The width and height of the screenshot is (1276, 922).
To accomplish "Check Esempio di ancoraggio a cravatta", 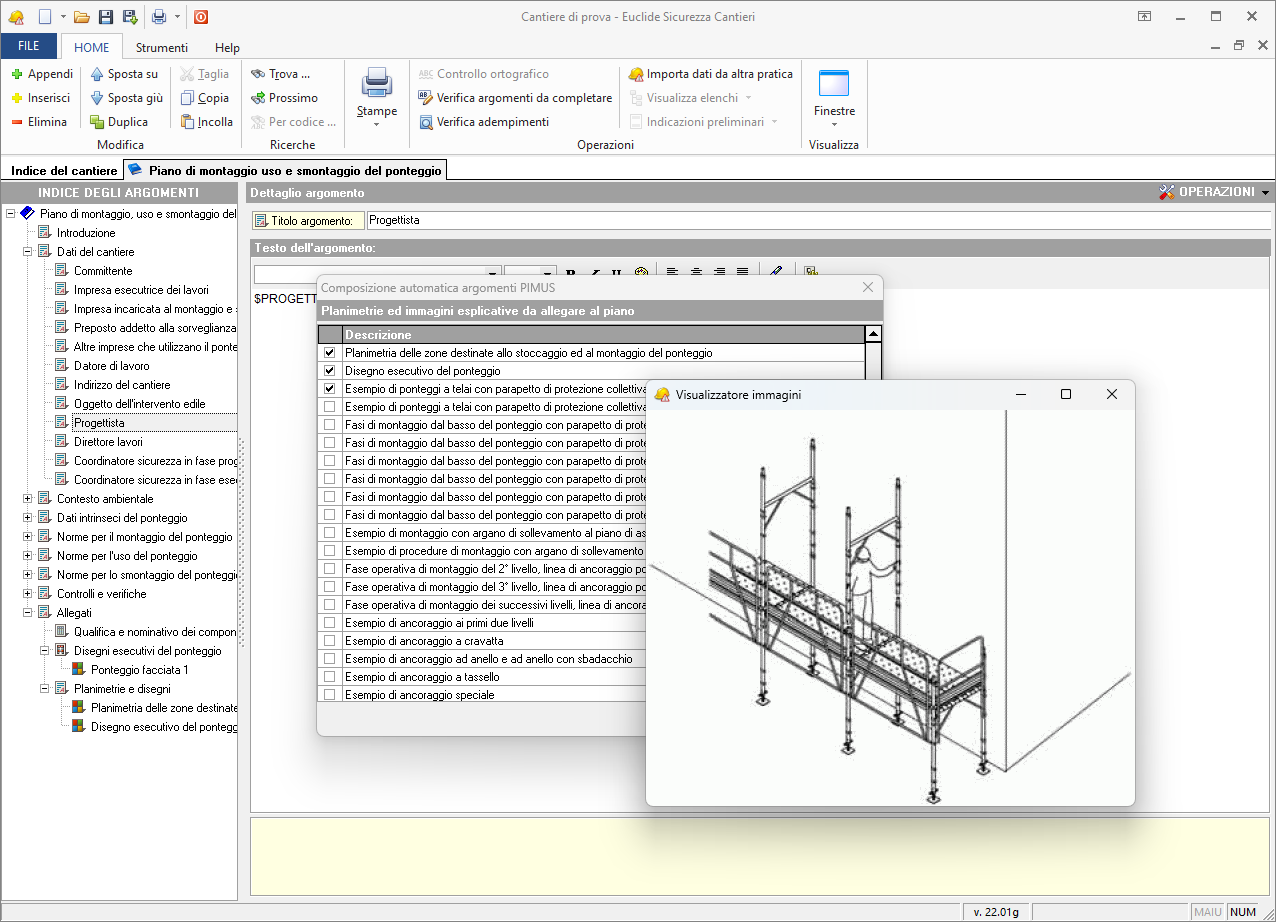I will point(329,641).
